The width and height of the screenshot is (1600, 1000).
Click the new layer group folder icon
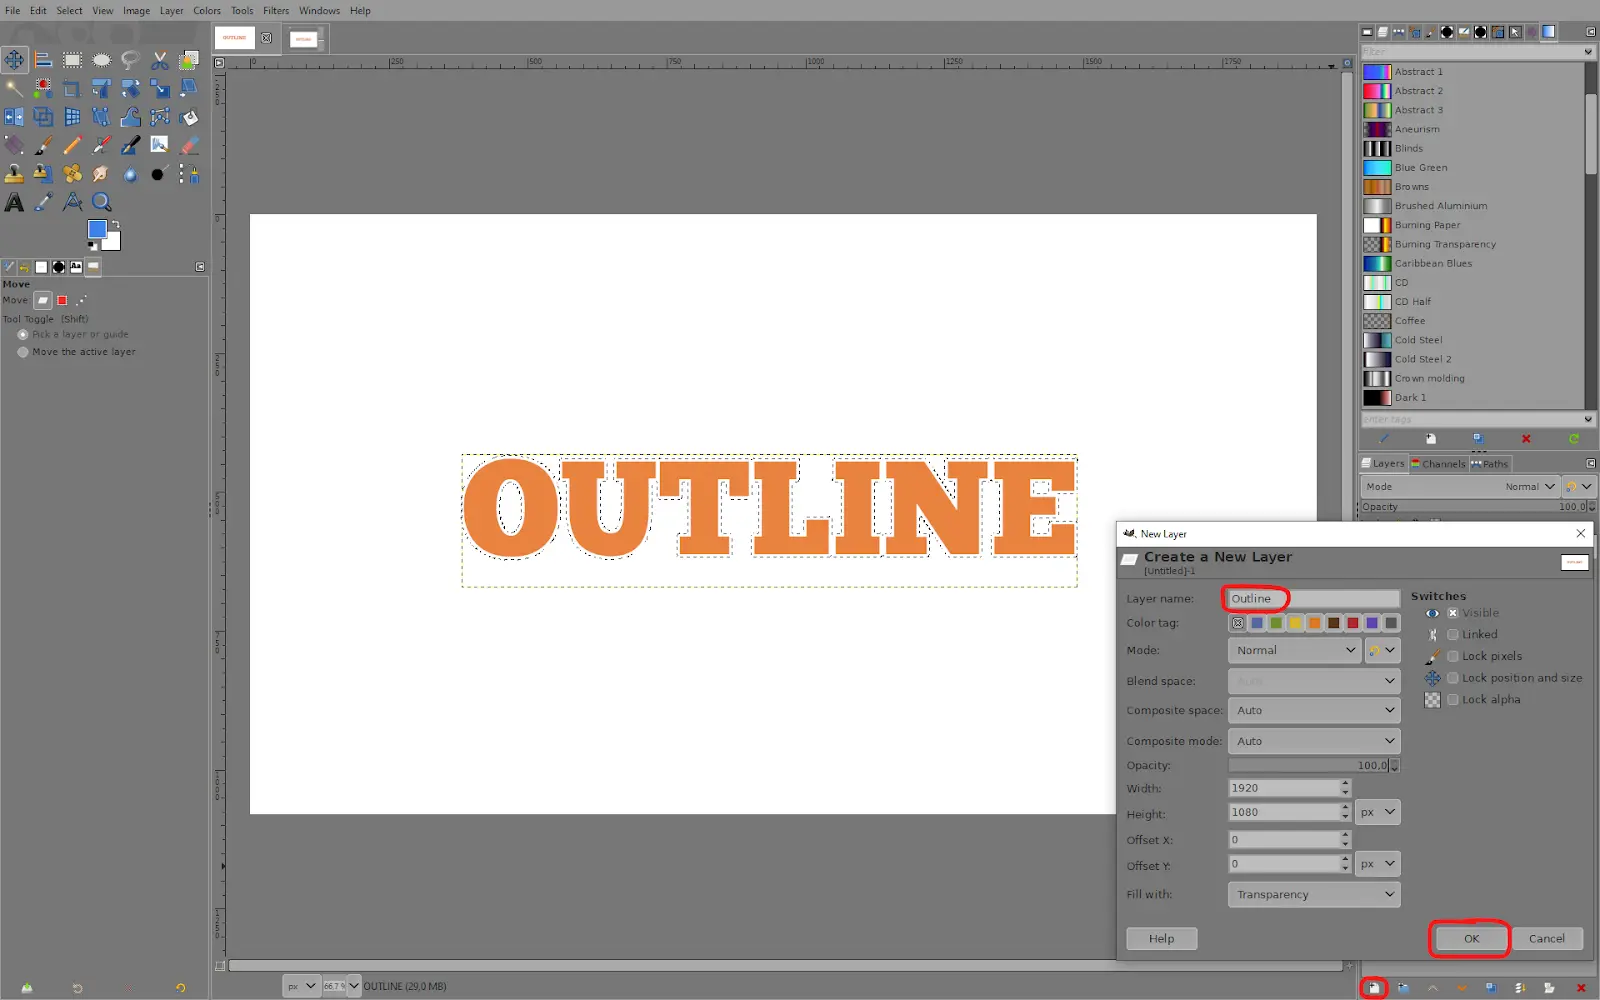[x=1403, y=988]
